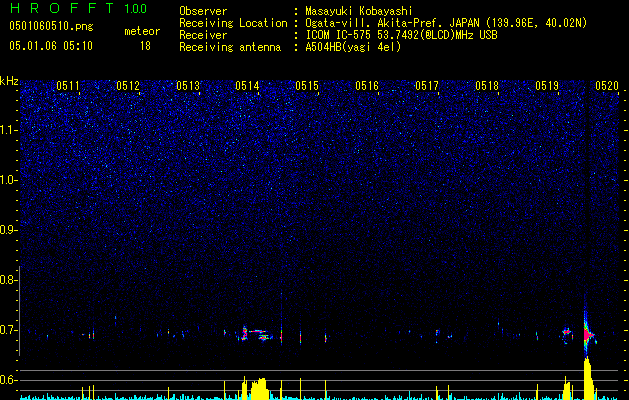Click the 0.8 kHz axis label
Viewport: 629px width, 400px height.
pyautogui.click(x=7, y=280)
